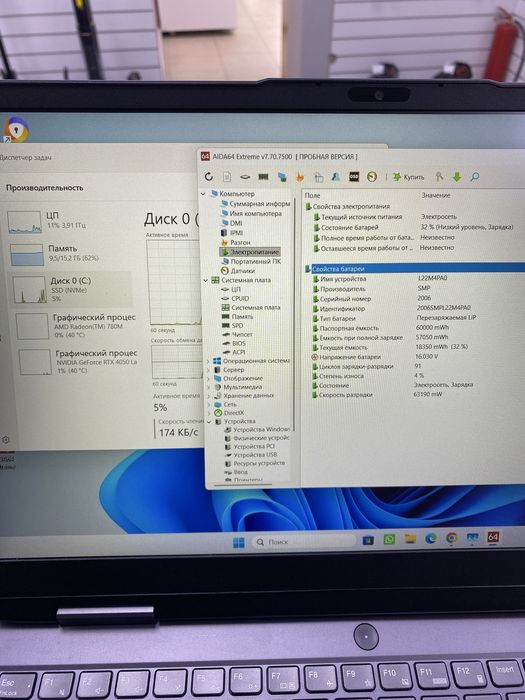The width and height of the screenshot is (525, 700).
Task: Select Суммарная информация in the tree
Action: 255,204
